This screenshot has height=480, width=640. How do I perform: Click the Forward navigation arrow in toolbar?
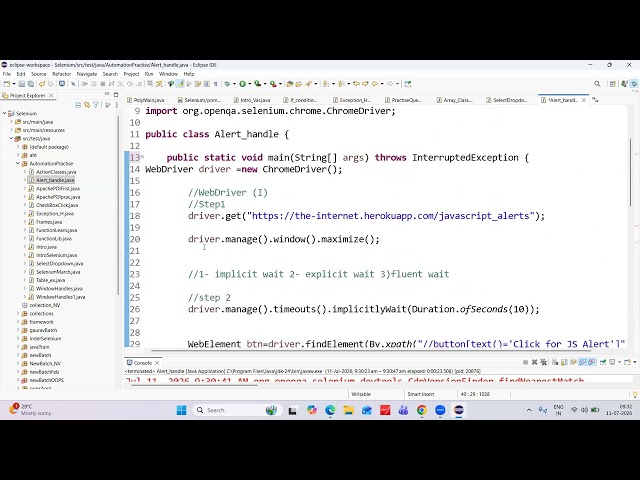pyautogui.click(x=390, y=84)
